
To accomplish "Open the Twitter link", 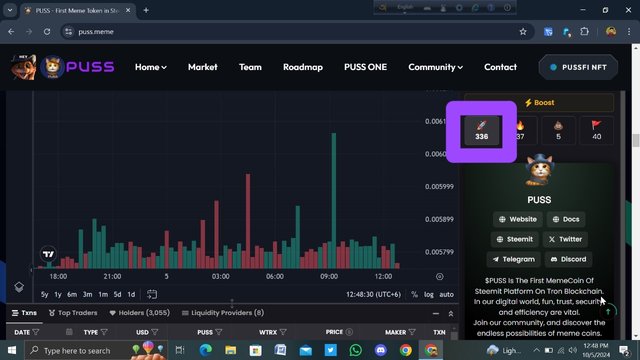I will [x=565, y=239].
